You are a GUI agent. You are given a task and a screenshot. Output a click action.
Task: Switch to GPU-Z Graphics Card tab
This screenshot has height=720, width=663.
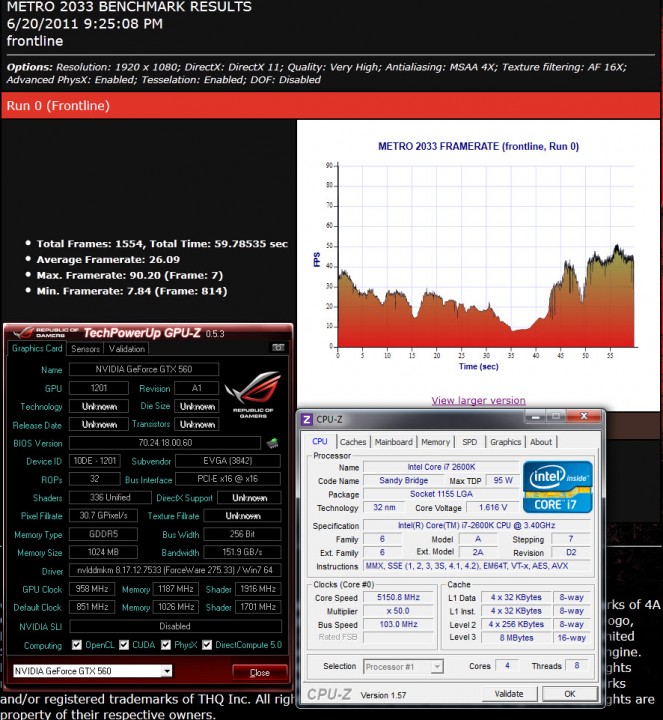click(37, 349)
